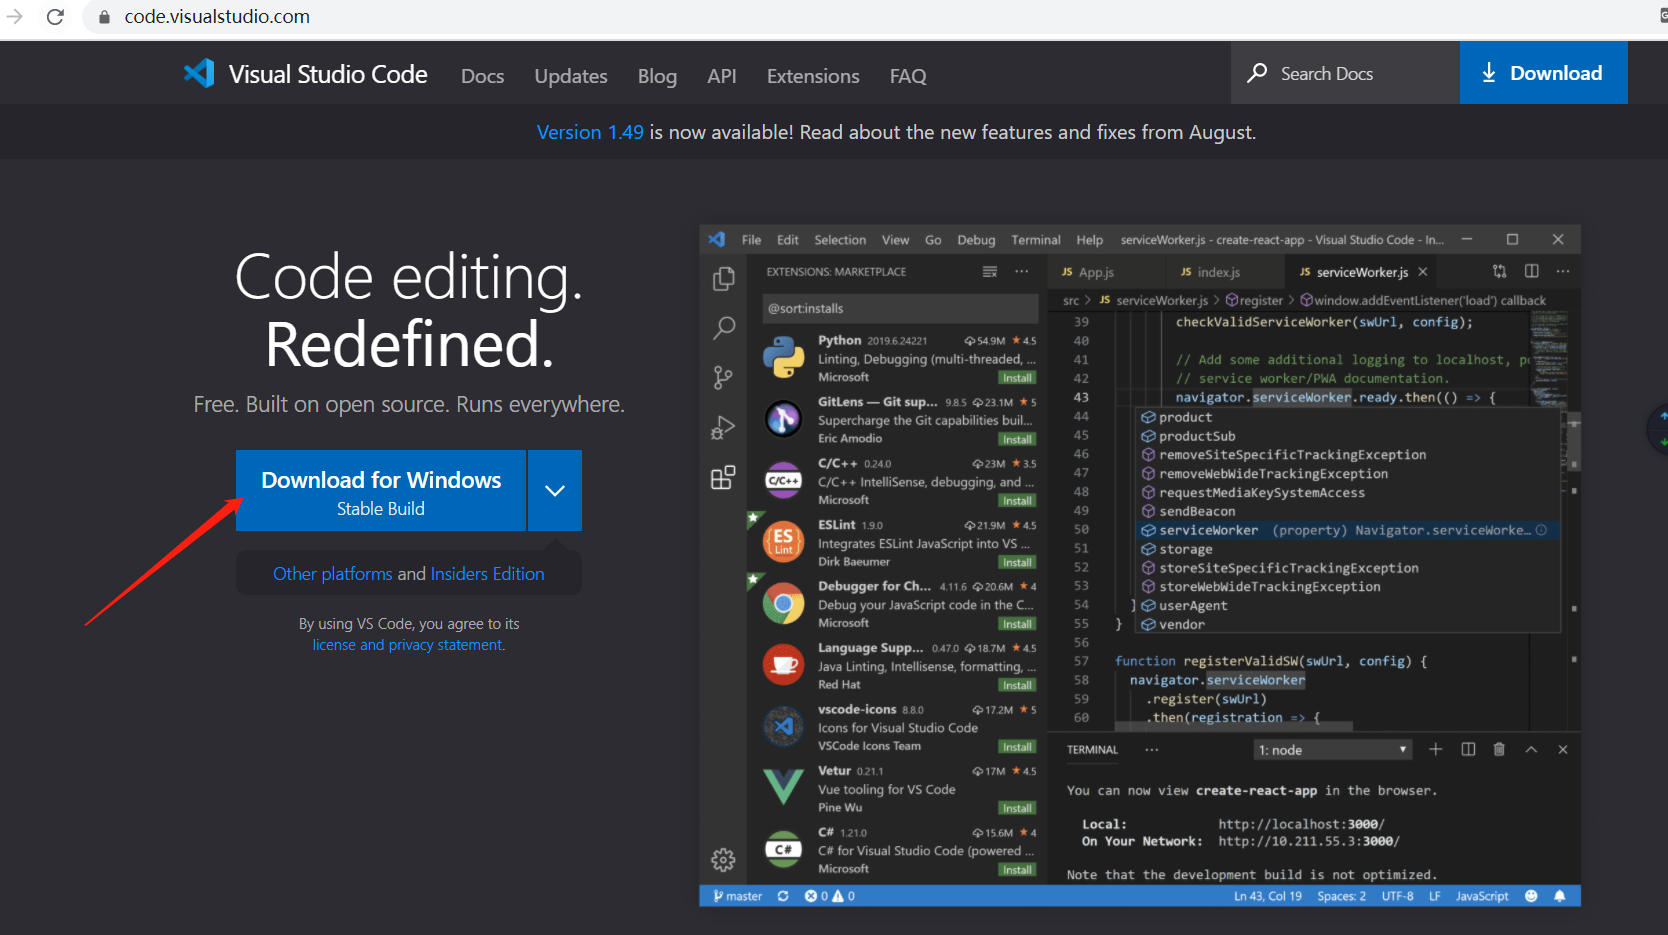Screen dimensions: 1668x935
Task: Click Install for the Python extension
Action: (1017, 378)
